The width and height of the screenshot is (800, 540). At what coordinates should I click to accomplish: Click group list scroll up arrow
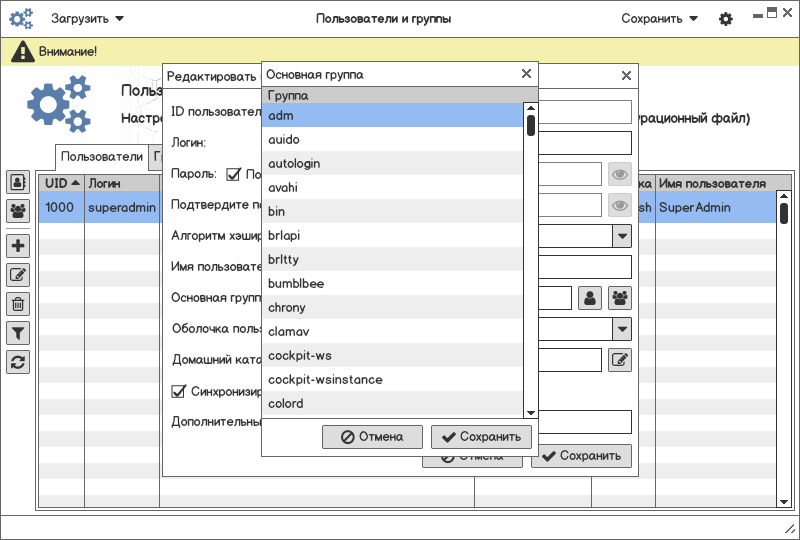click(531, 108)
